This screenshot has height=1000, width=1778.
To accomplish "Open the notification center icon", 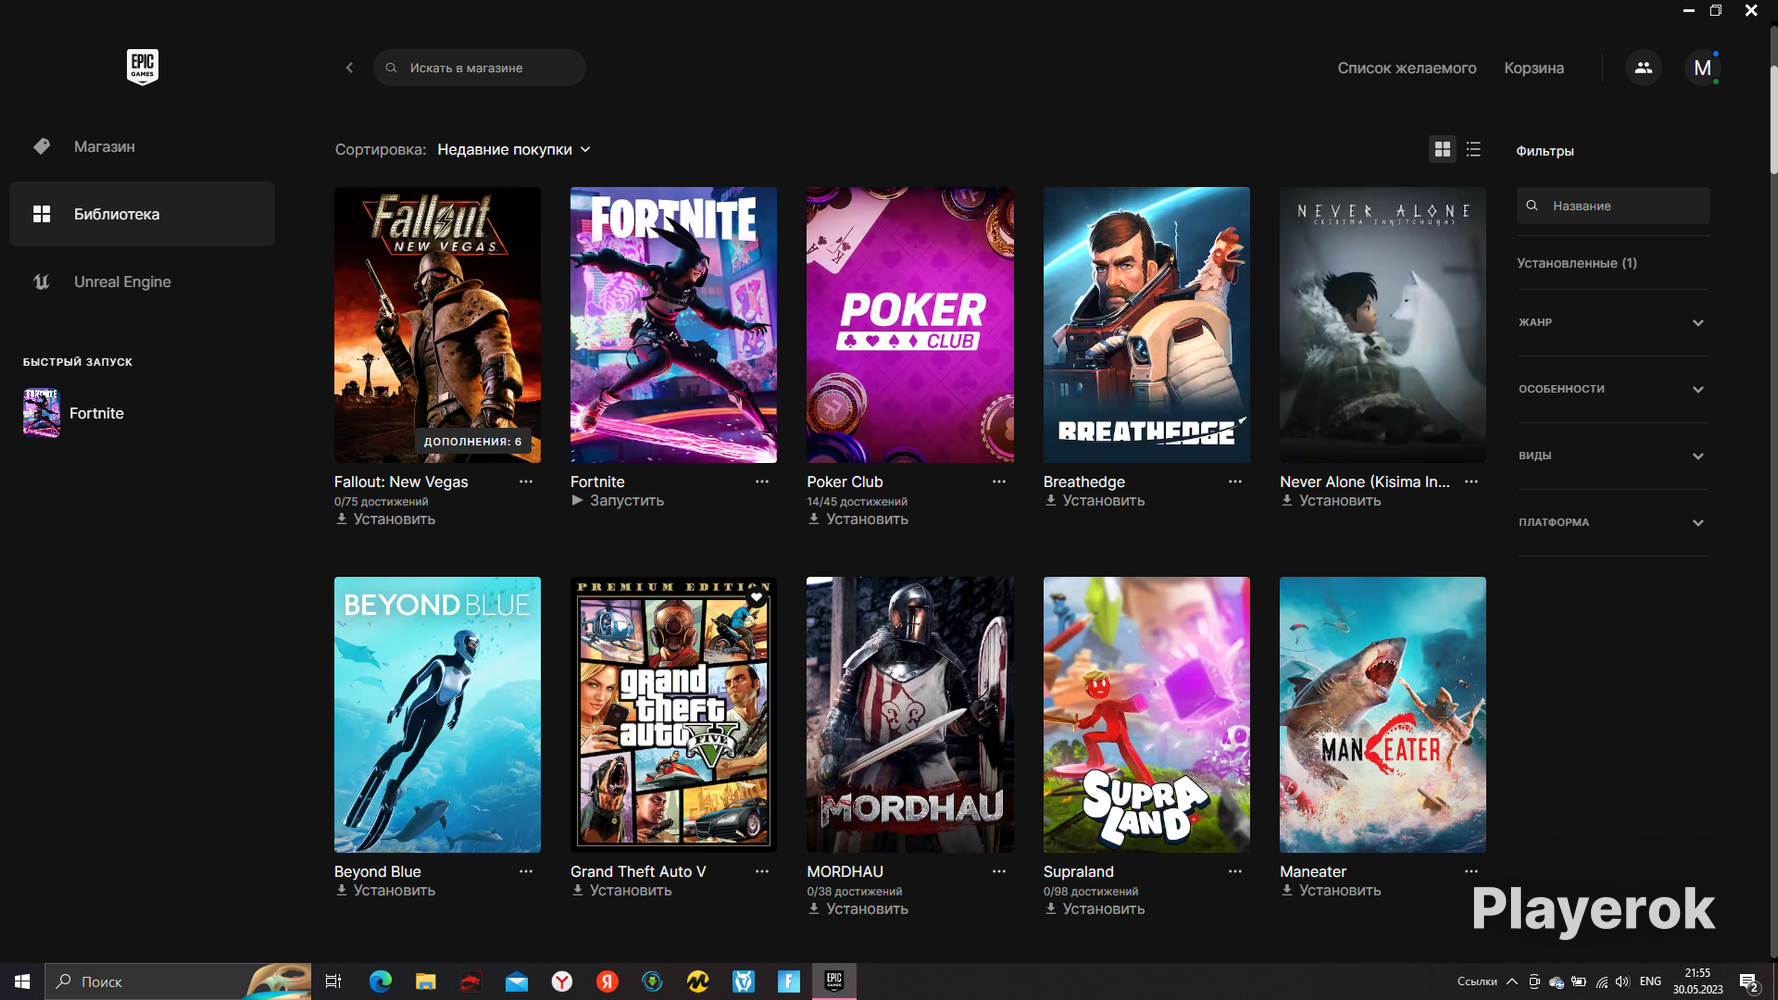I will pos(1749,982).
